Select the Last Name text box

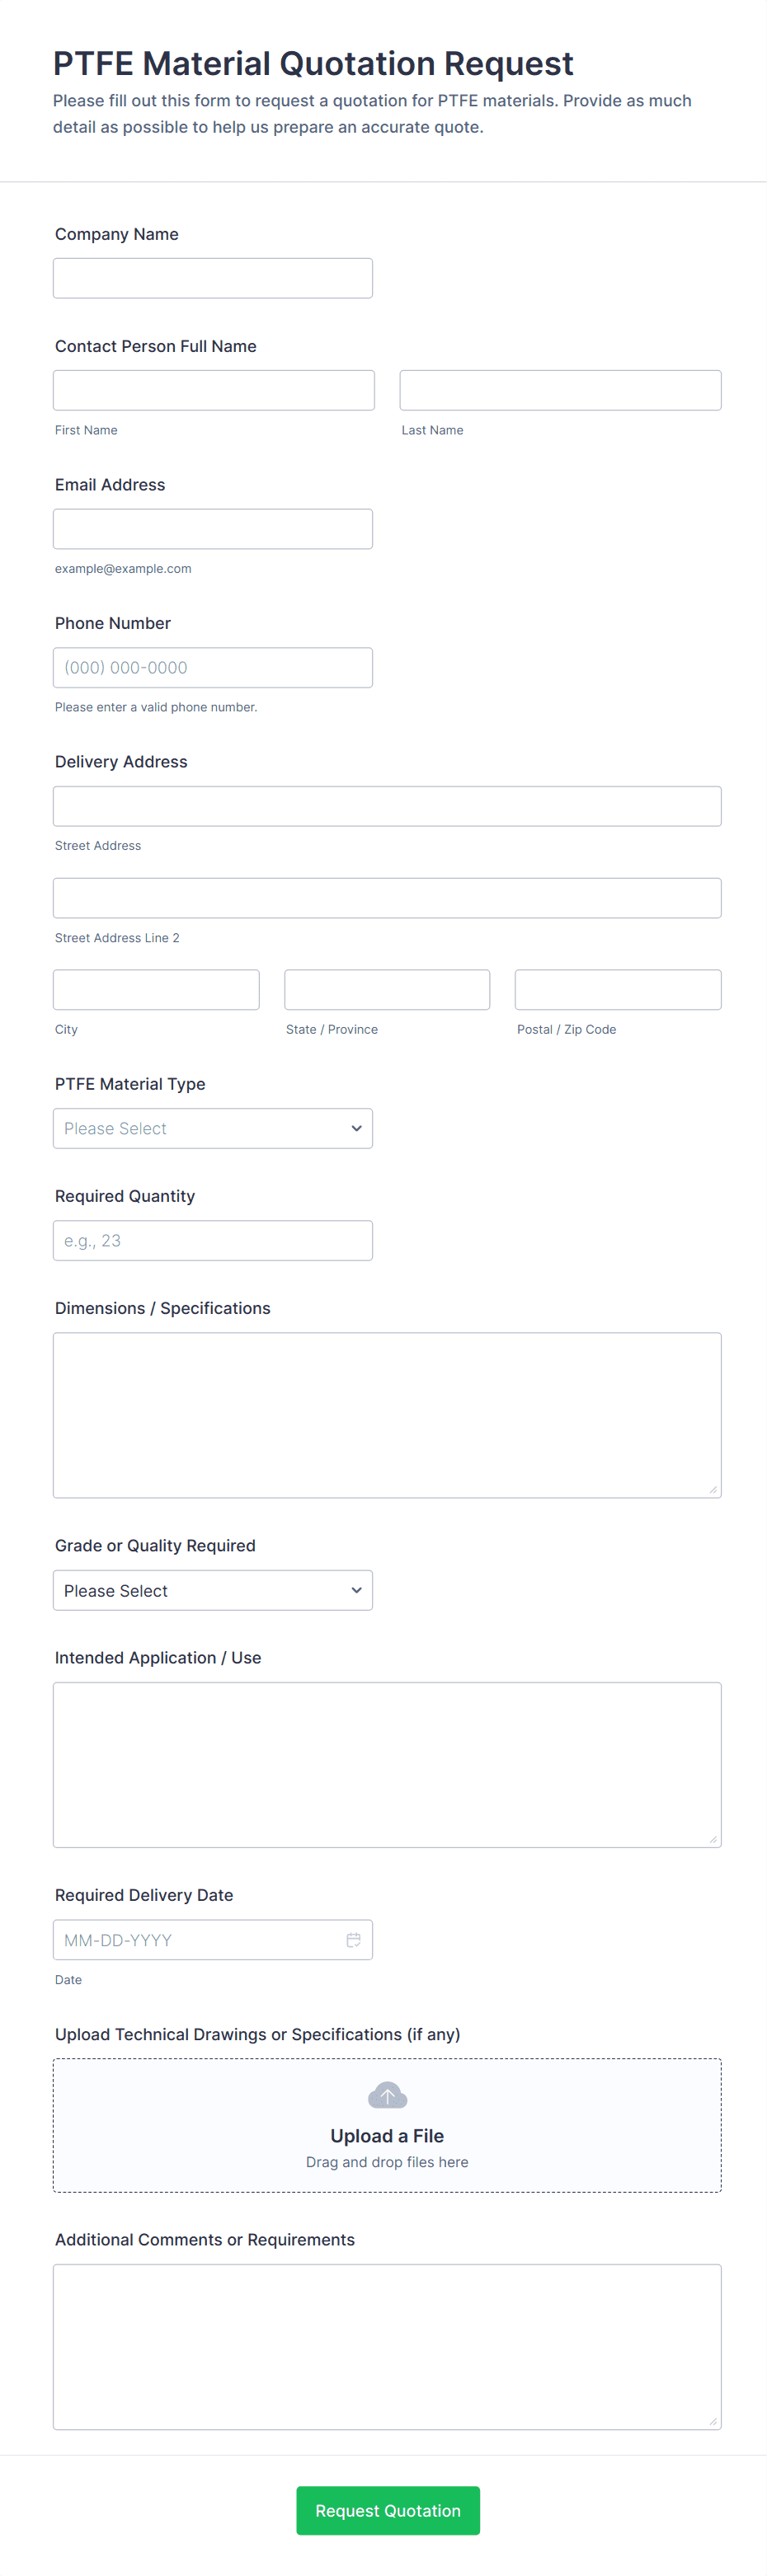point(560,390)
